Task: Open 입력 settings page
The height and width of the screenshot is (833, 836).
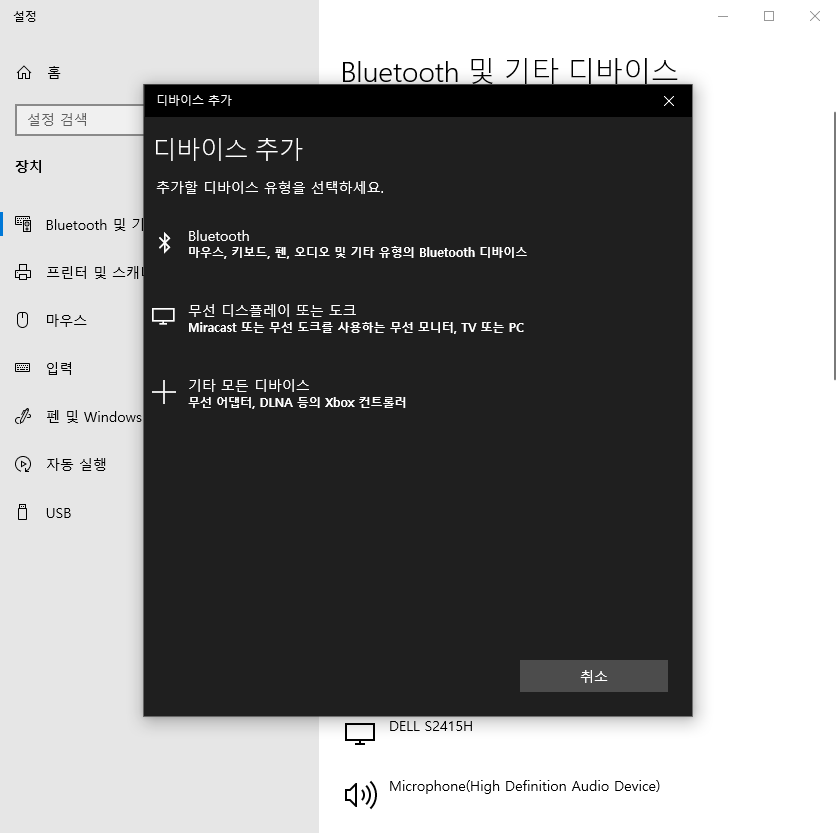Action: pos(59,368)
